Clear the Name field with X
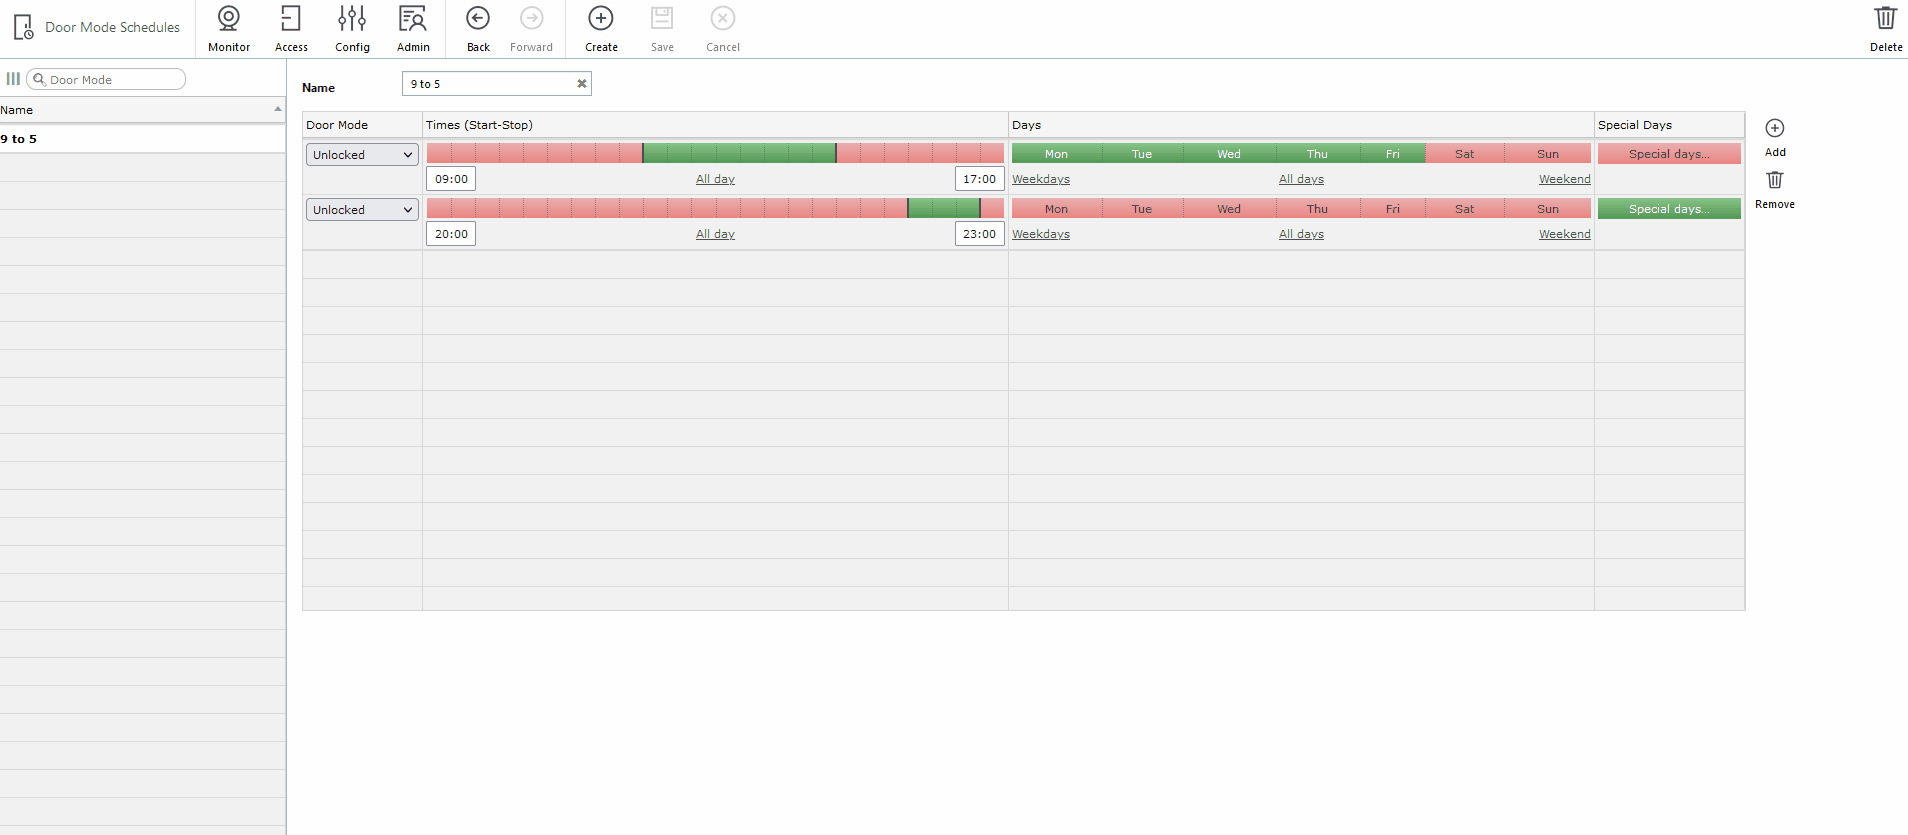Image resolution: width=1908 pixels, height=835 pixels. coord(581,84)
